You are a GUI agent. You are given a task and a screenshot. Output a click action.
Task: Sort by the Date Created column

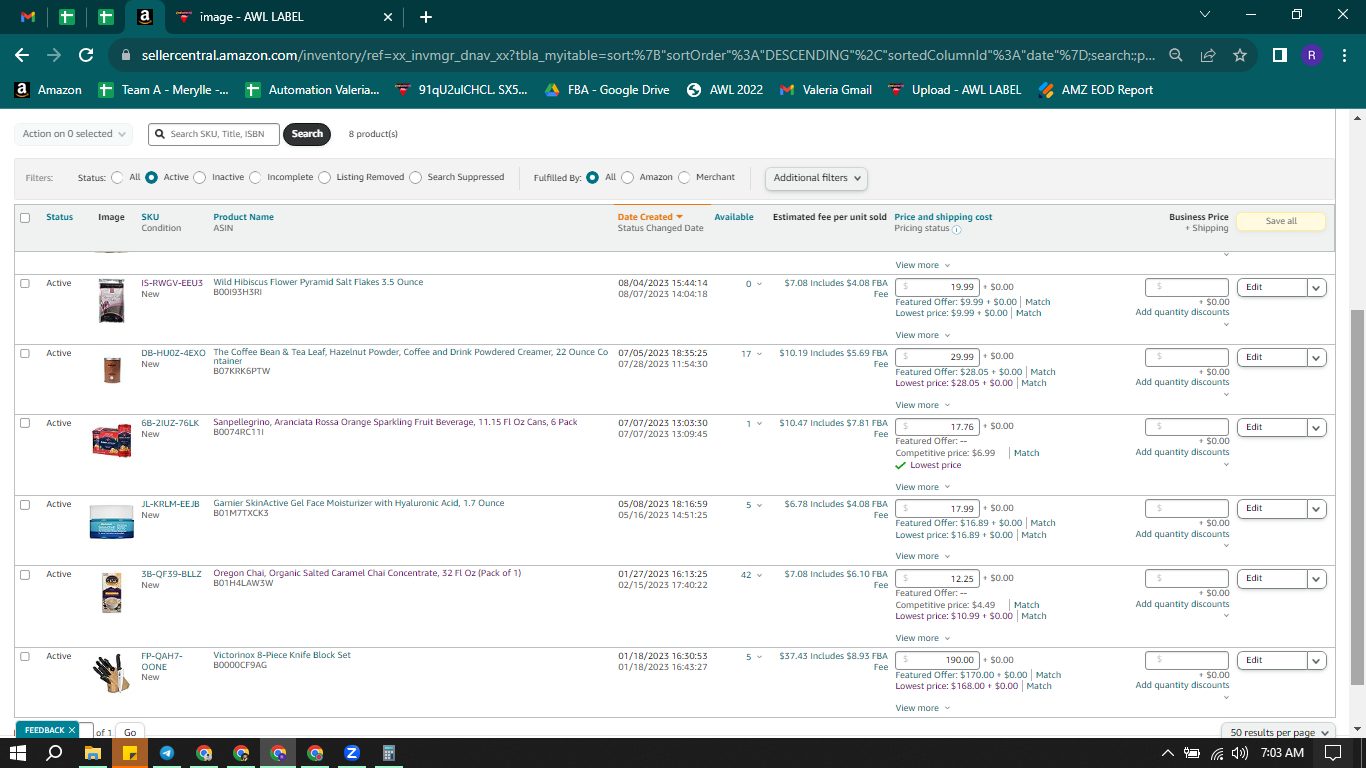(650, 217)
